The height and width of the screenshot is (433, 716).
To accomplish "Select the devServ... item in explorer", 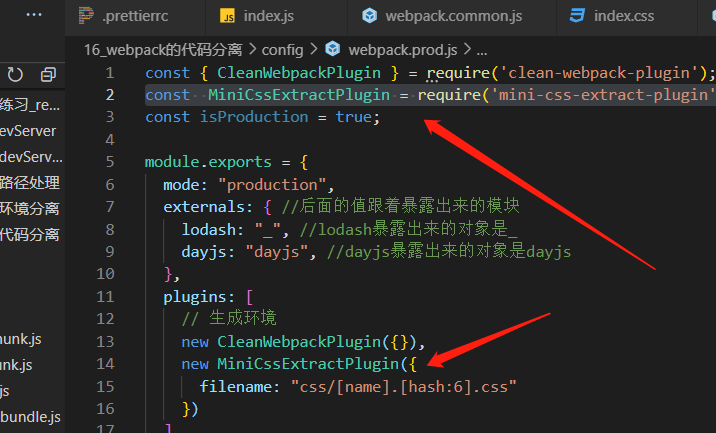I will pos(32,157).
